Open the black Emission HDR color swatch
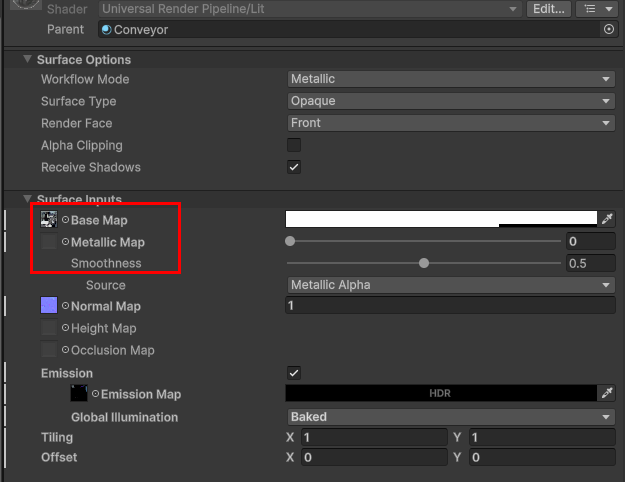This screenshot has width=625, height=482. [441, 393]
